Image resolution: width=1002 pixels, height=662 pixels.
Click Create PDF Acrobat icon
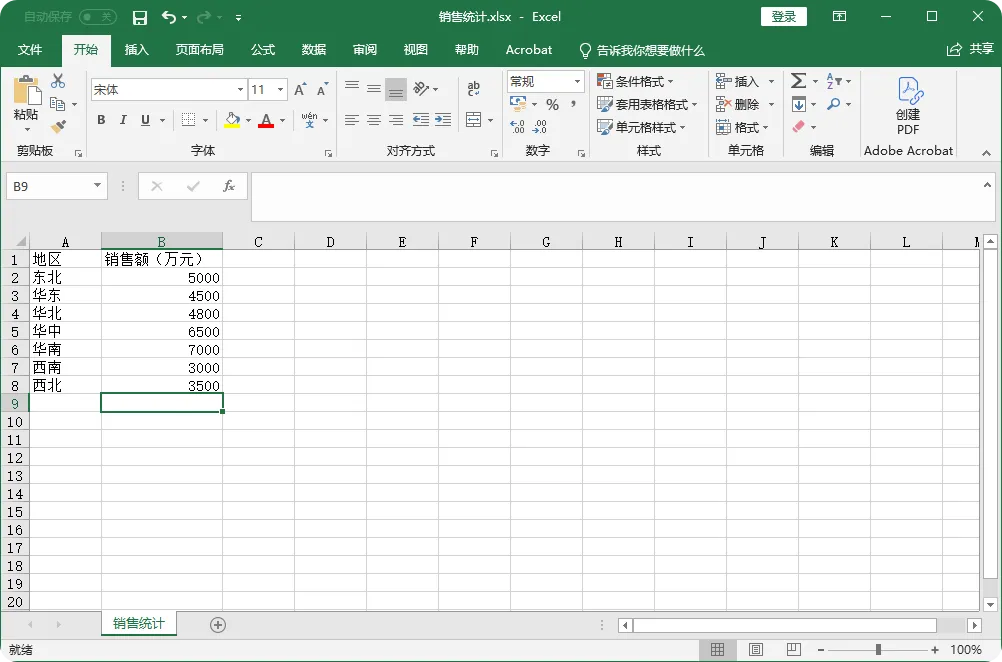[x=908, y=106]
